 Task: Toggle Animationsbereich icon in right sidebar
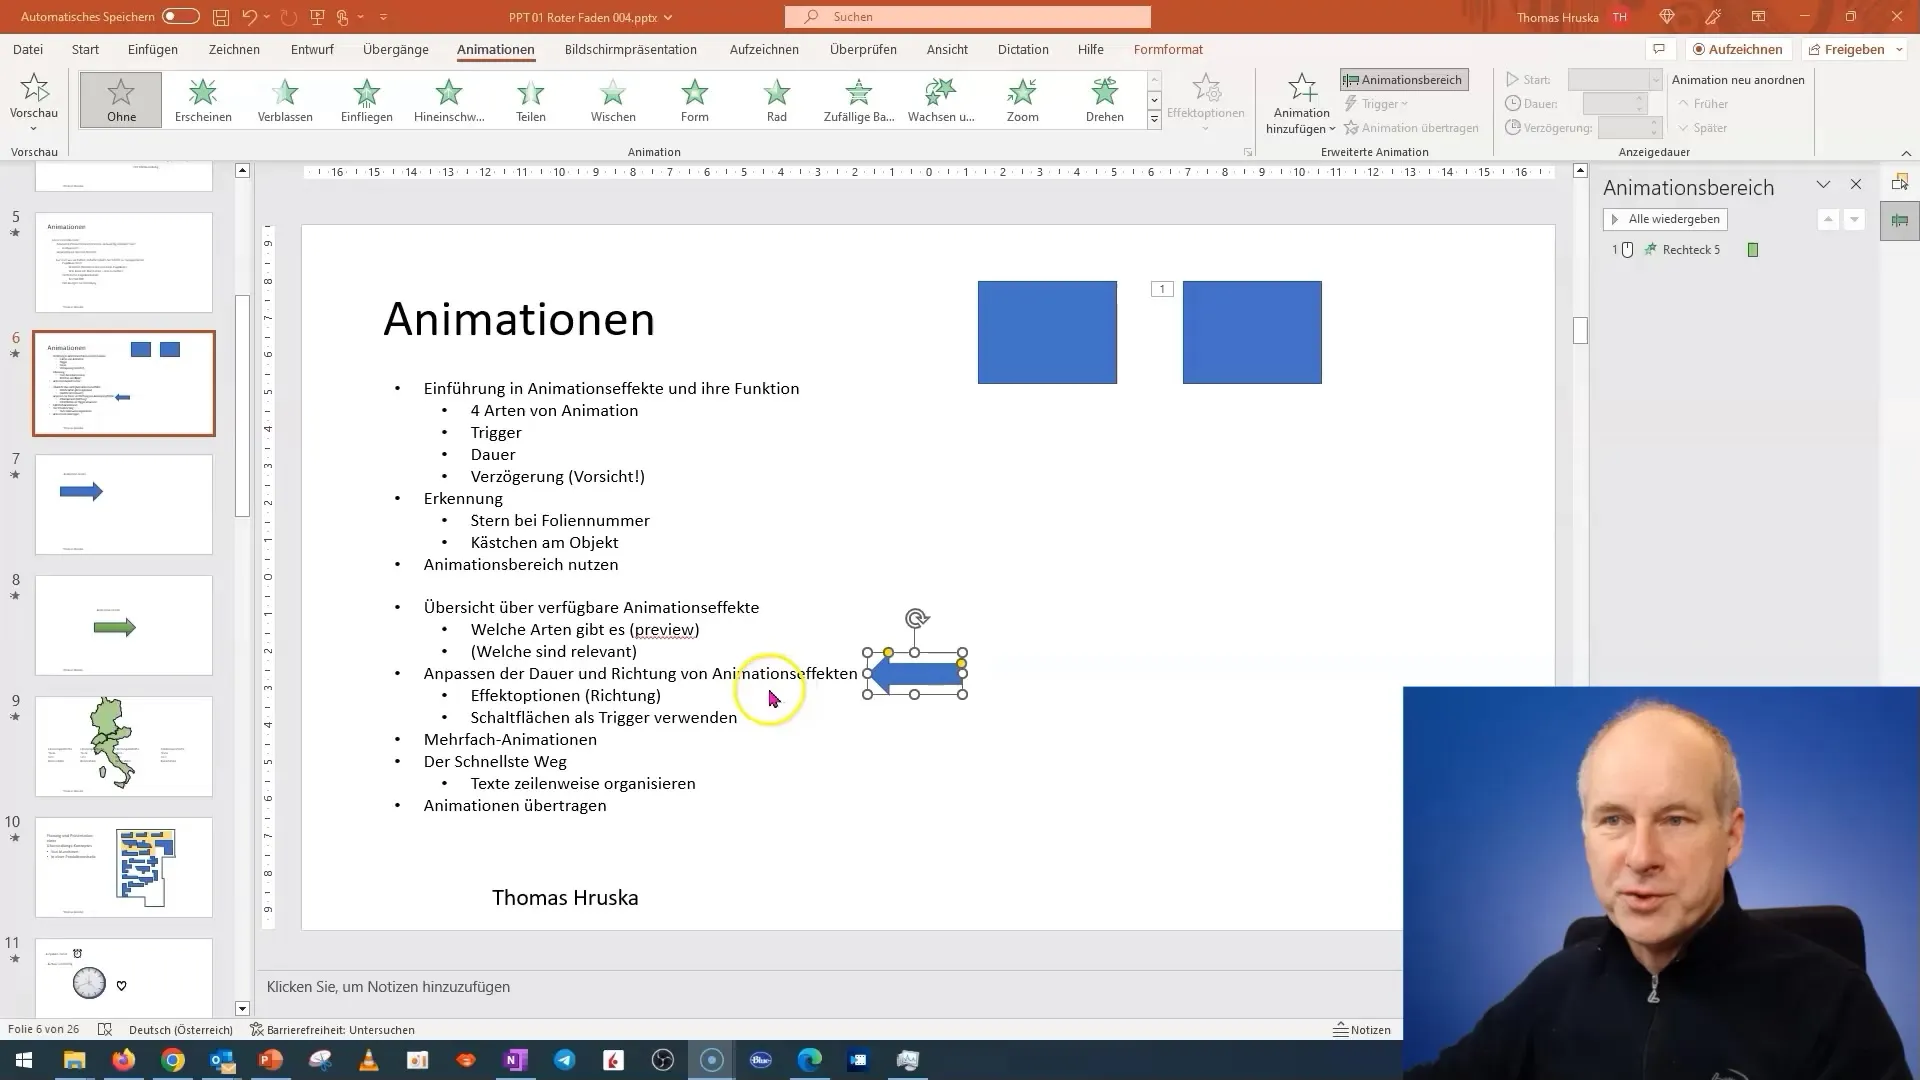coord(1900,221)
